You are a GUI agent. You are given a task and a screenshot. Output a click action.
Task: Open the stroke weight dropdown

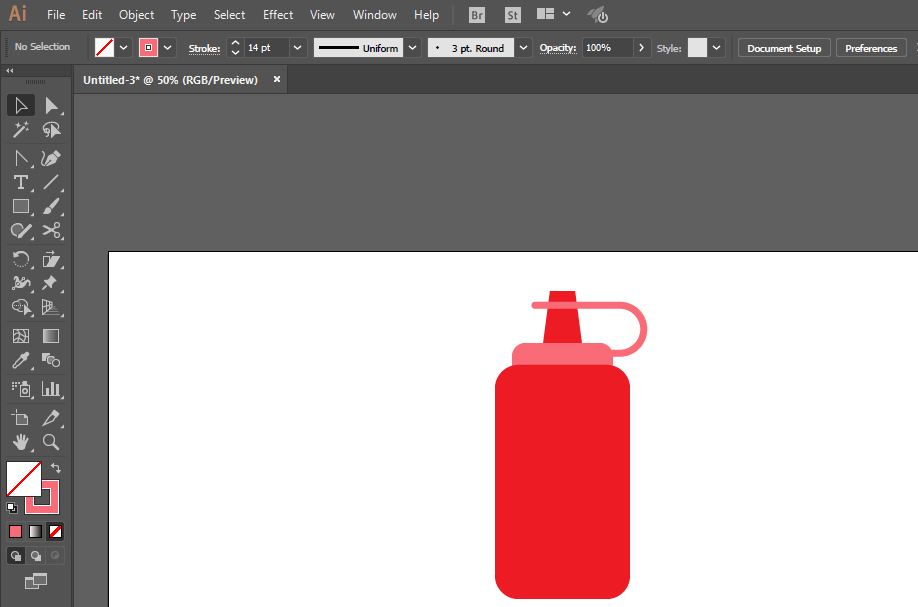click(x=298, y=48)
